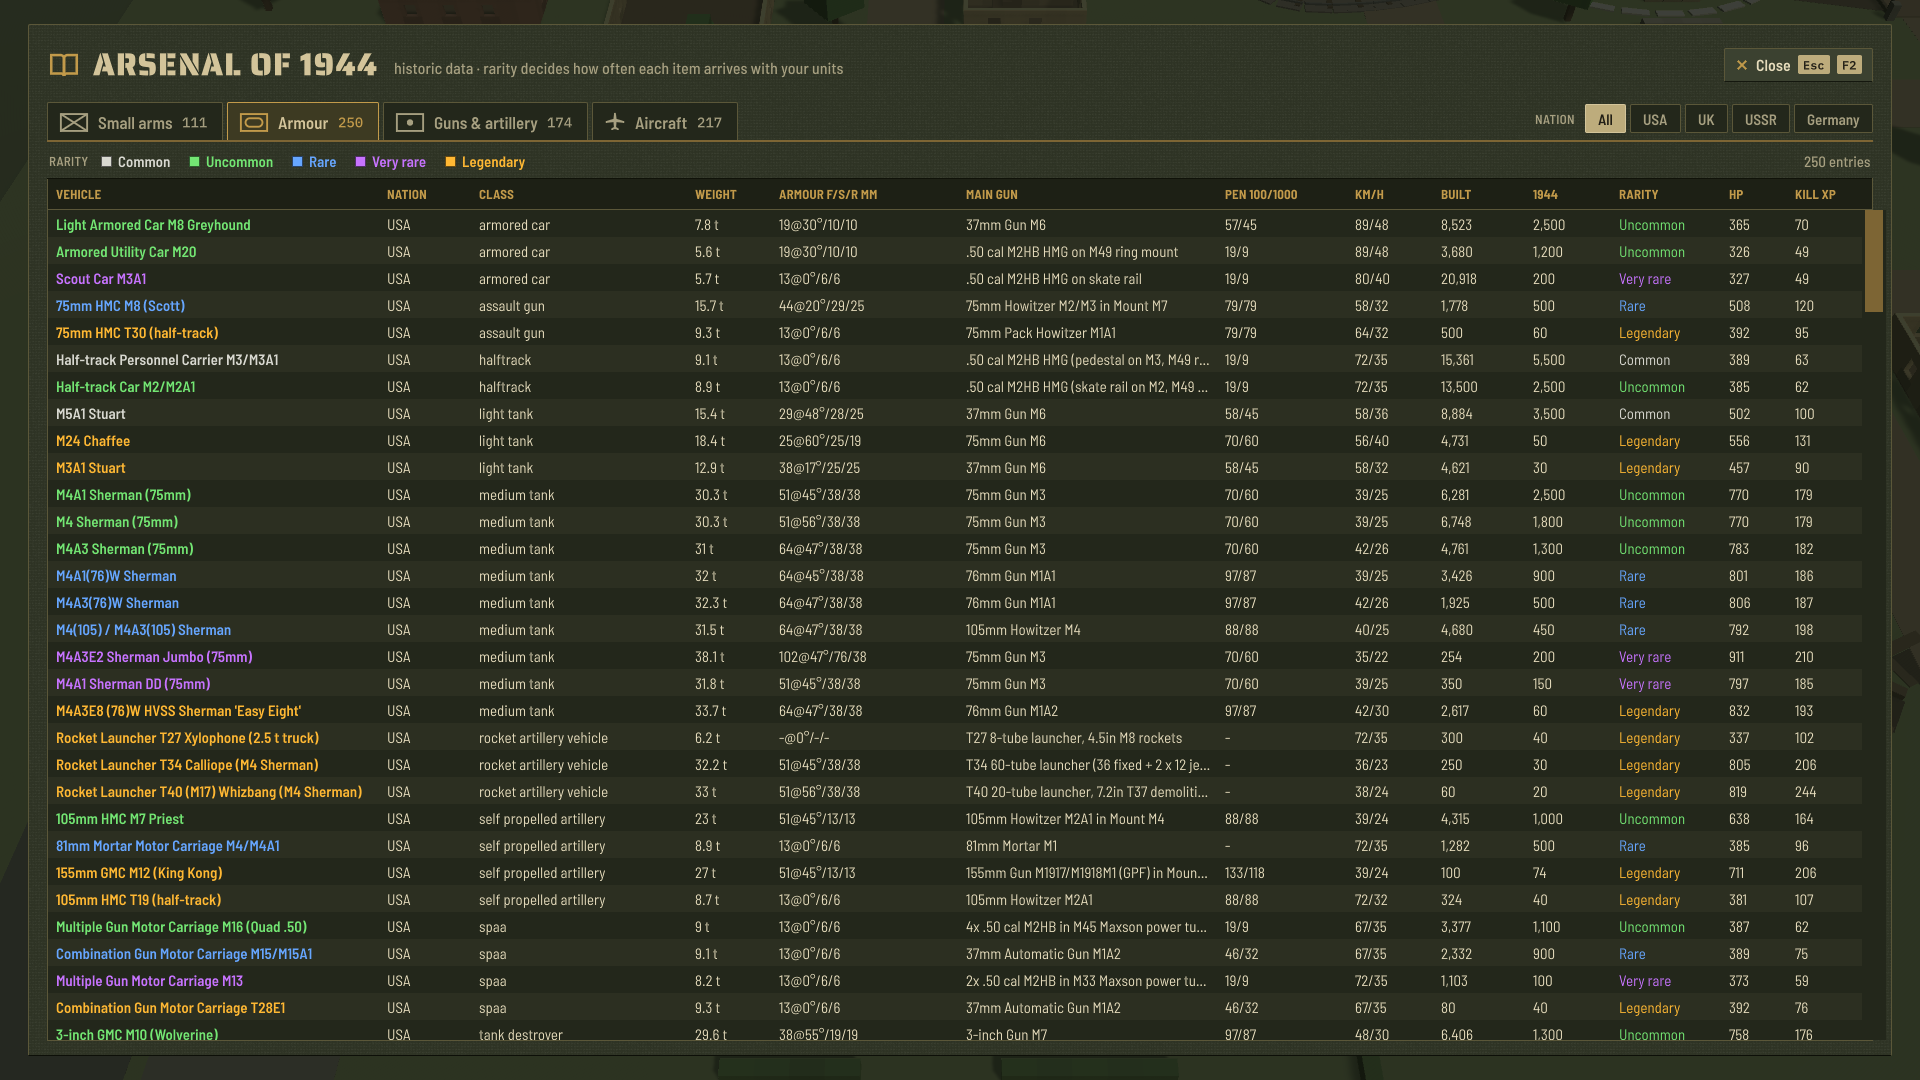The height and width of the screenshot is (1080, 1920).
Task: Sort table by WEIGHT column header
Action: tap(716, 195)
